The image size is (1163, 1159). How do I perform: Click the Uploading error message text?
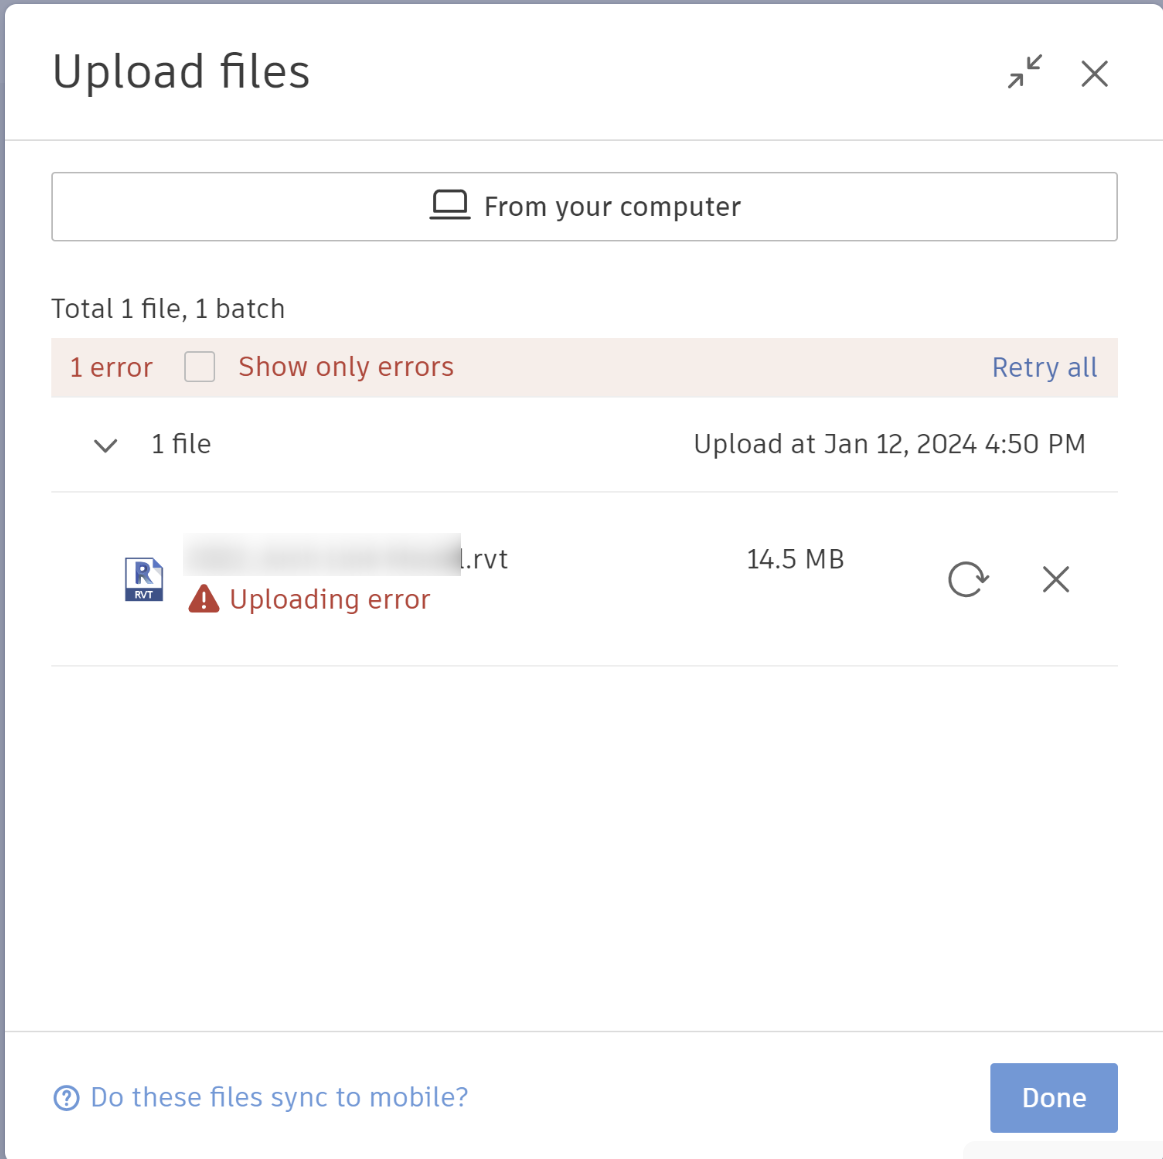(330, 599)
